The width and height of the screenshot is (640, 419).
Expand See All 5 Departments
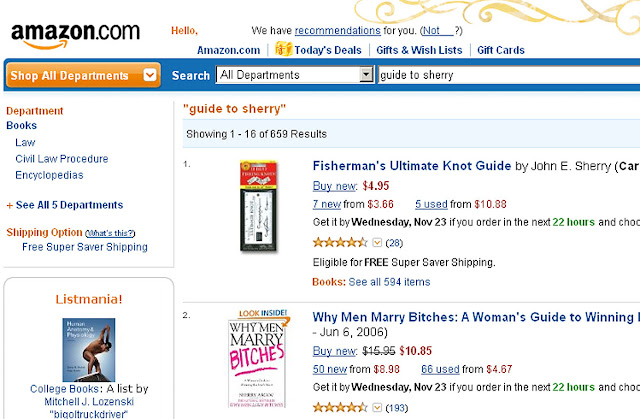[x=65, y=205]
